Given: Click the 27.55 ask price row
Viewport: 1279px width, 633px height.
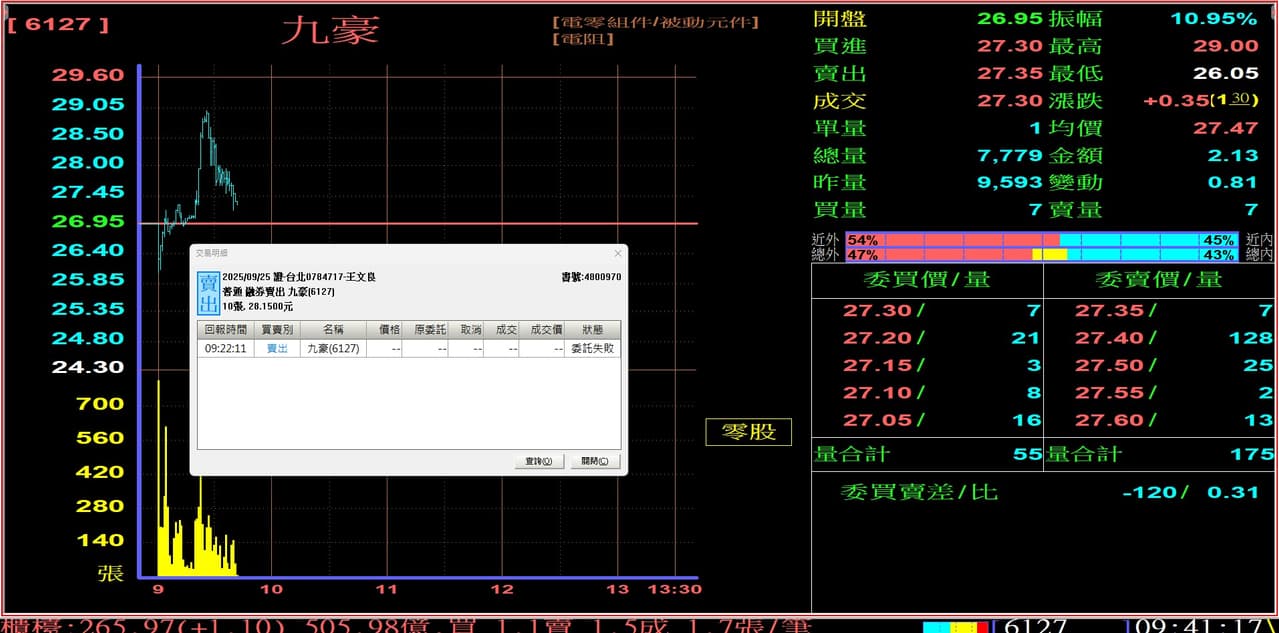Looking at the screenshot, I should point(1109,393).
